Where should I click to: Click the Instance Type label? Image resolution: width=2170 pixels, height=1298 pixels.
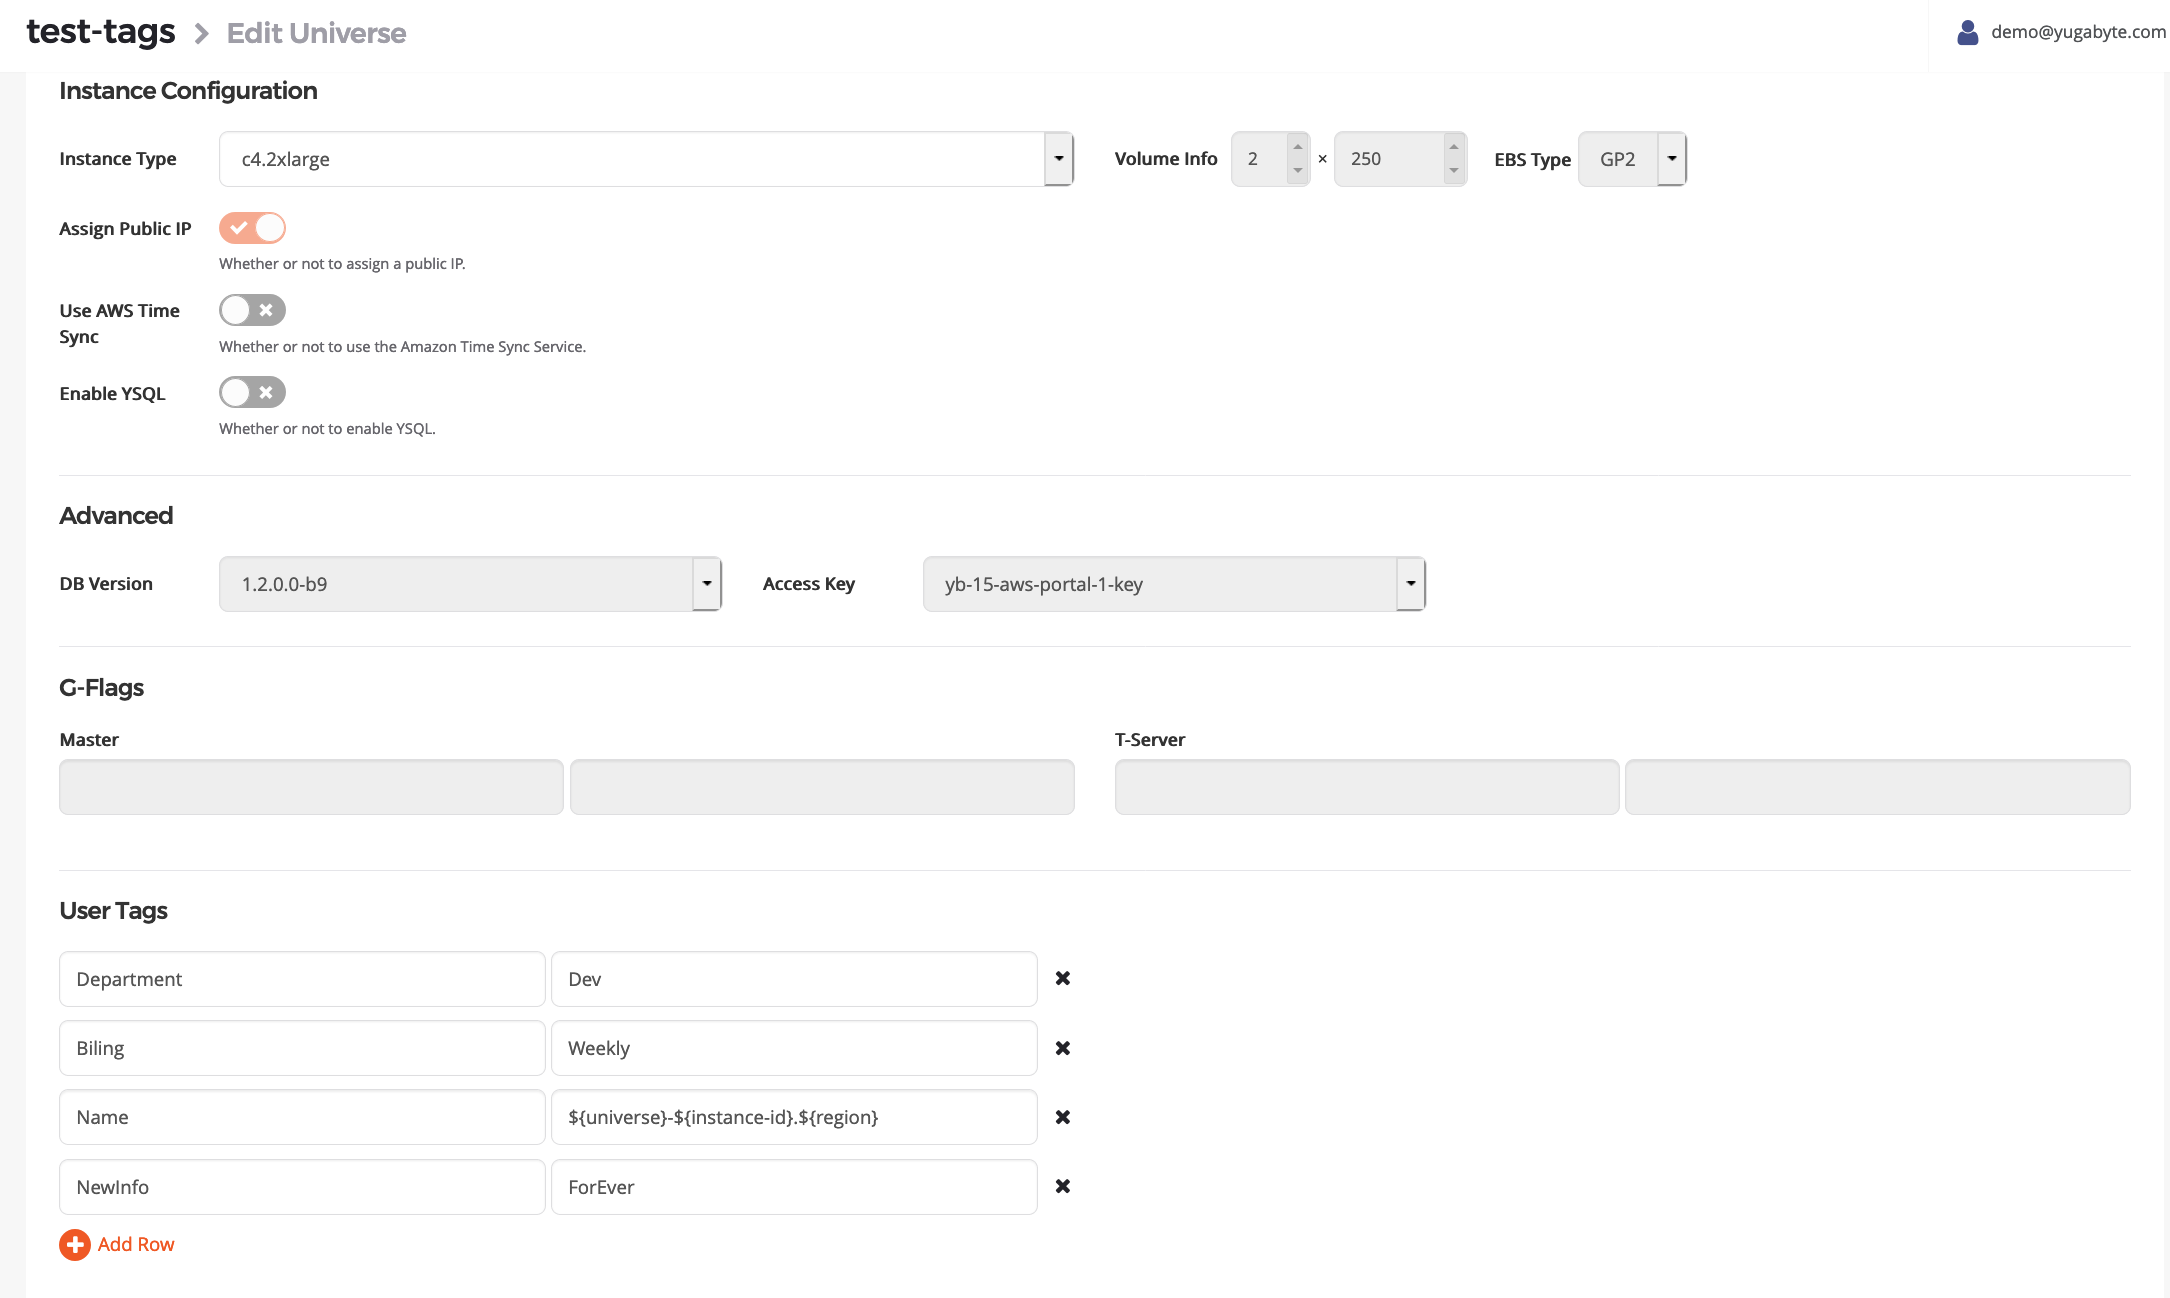click(117, 159)
